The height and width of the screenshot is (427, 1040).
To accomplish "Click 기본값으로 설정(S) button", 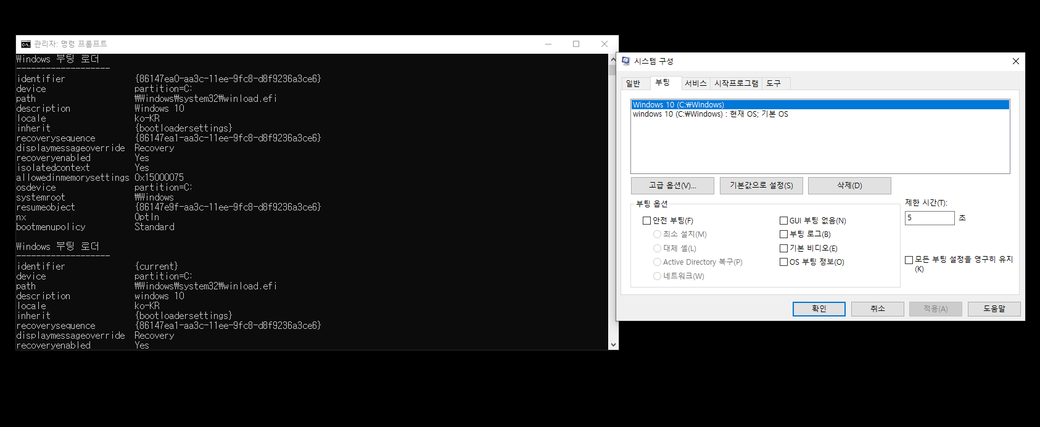I will pyautogui.click(x=761, y=186).
